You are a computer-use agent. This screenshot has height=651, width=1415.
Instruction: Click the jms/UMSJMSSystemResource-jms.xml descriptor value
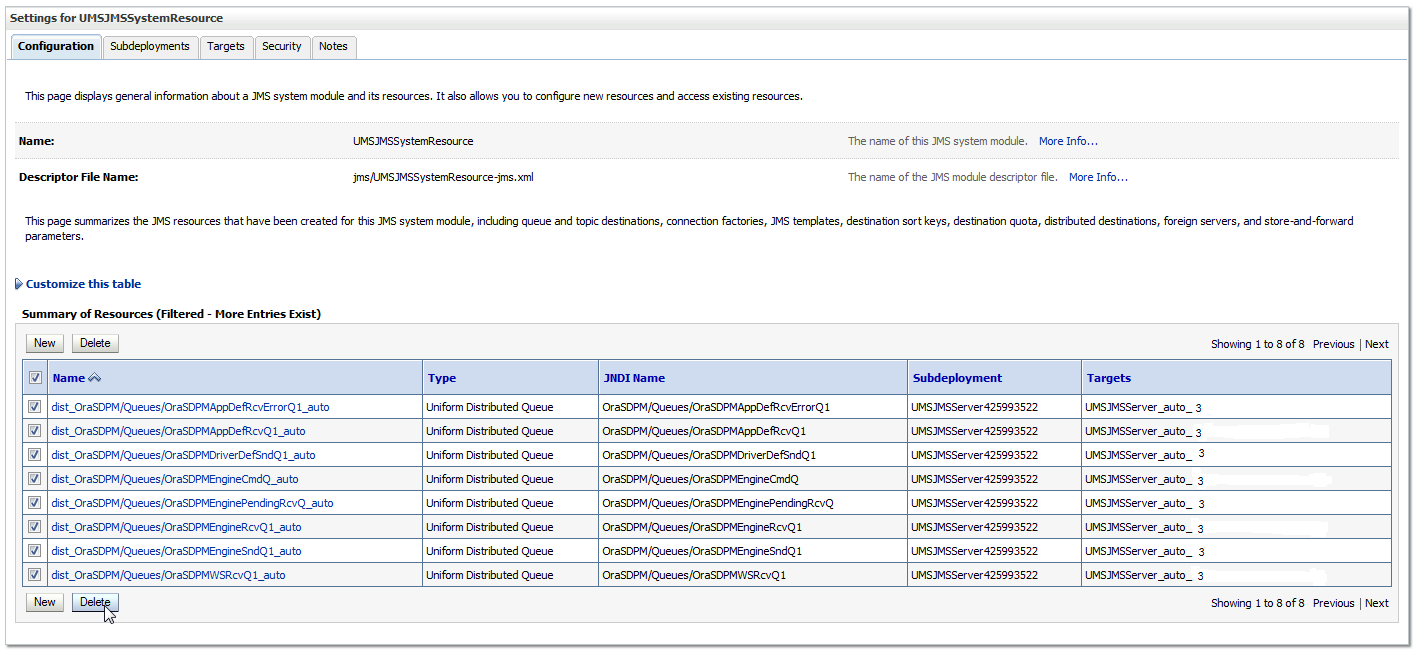coord(443,177)
